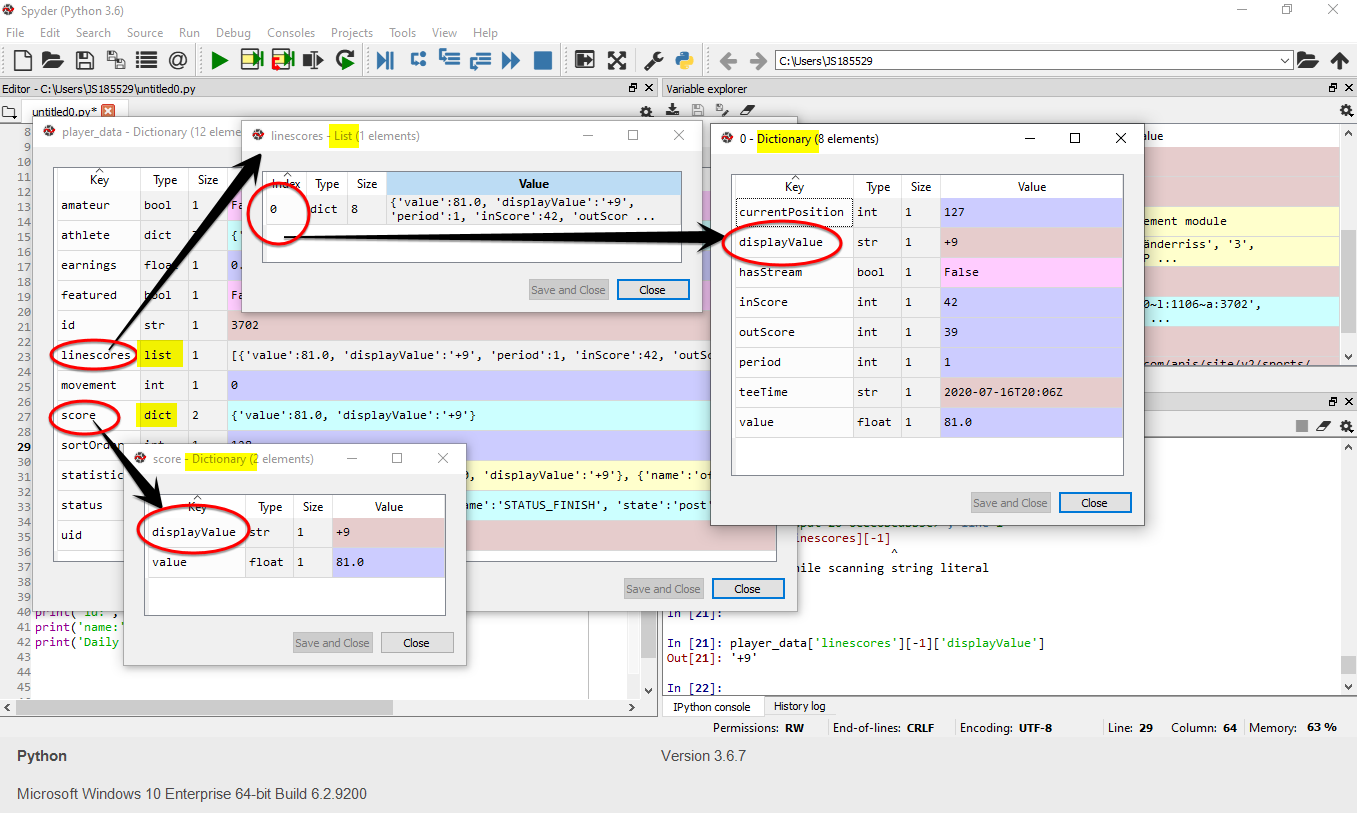Select the outScore value 39

[1031, 332]
